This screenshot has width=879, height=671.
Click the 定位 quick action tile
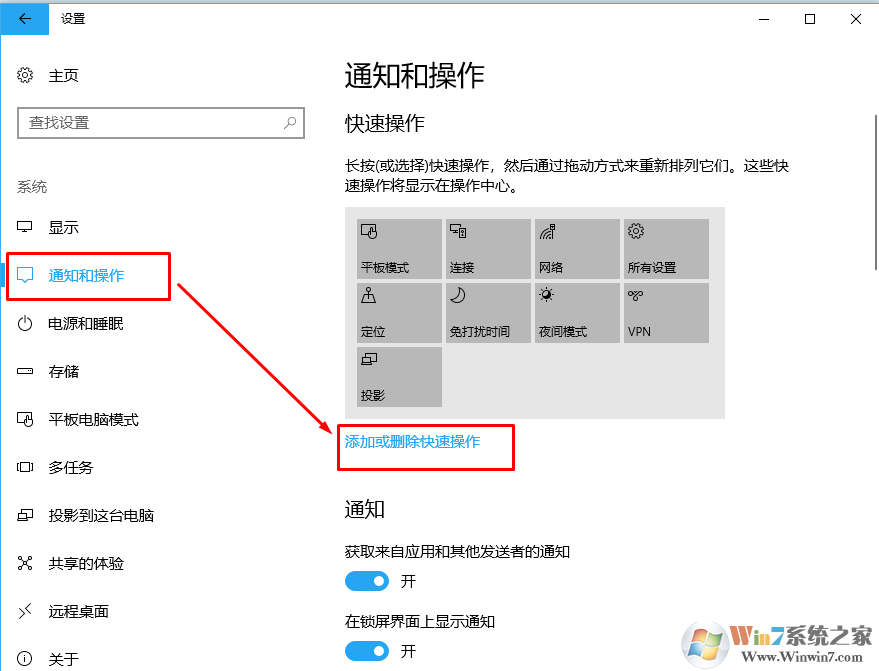pos(398,312)
